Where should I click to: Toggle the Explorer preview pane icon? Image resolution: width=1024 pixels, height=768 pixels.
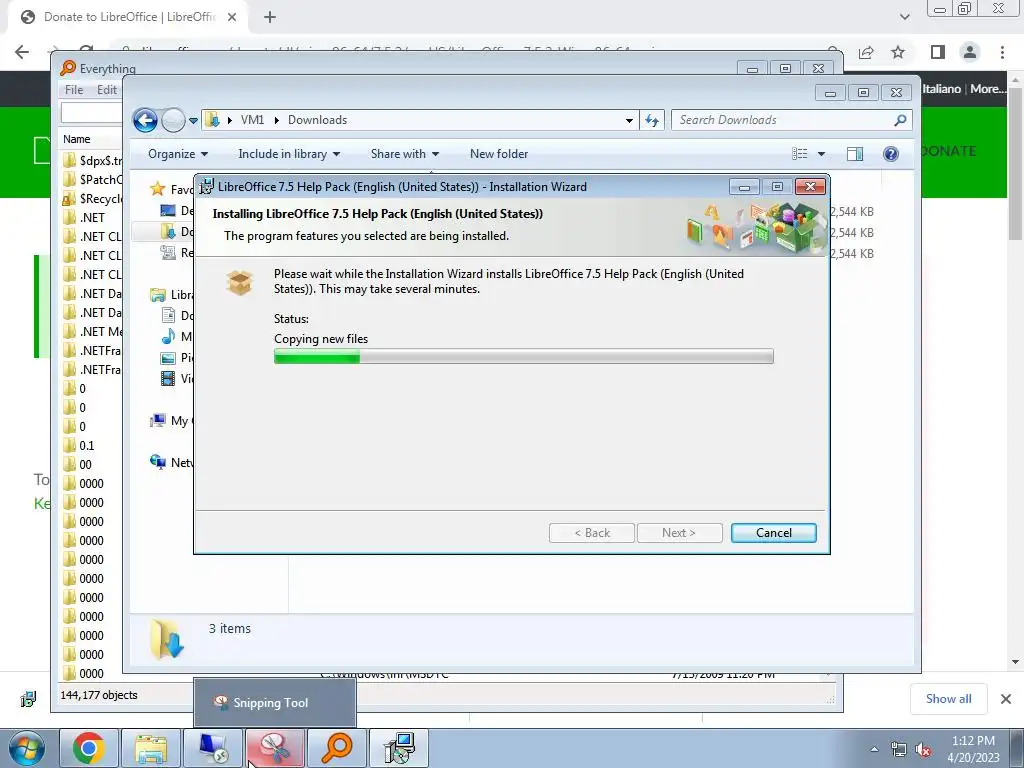[x=855, y=154]
